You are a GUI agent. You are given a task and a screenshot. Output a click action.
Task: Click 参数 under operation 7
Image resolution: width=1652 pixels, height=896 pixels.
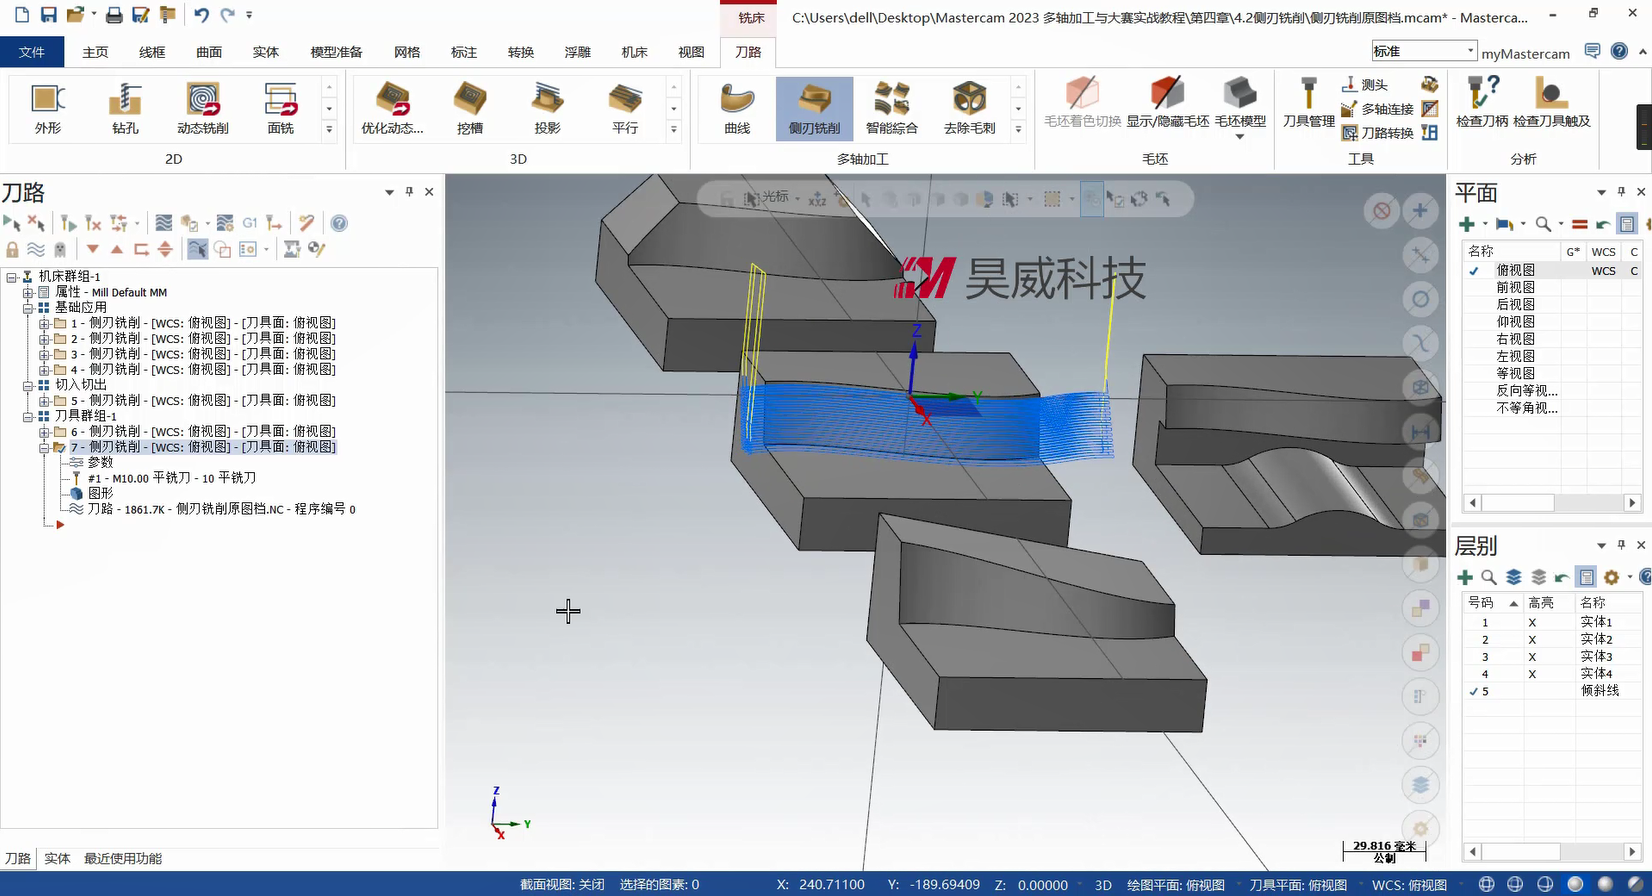click(x=100, y=462)
